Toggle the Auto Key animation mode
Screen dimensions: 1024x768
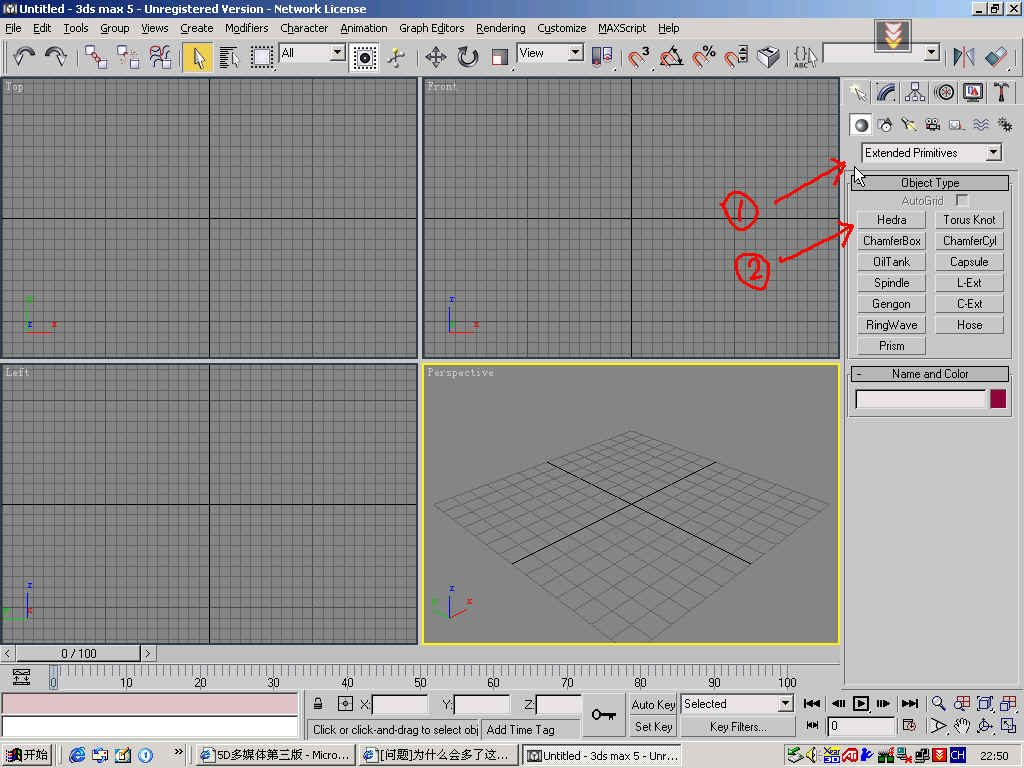653,704
